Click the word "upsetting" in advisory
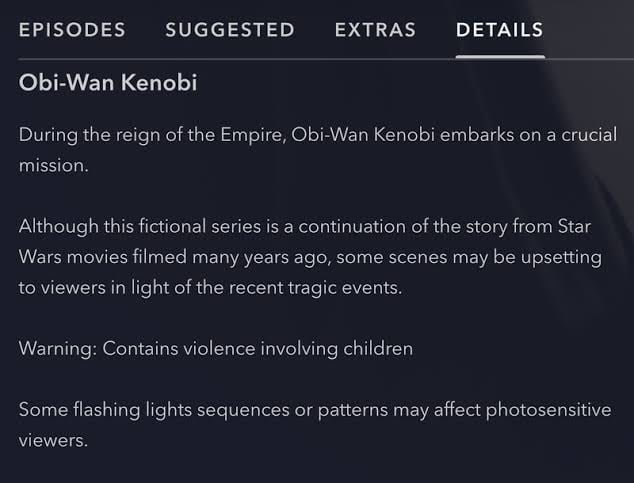 pos(561,257)
